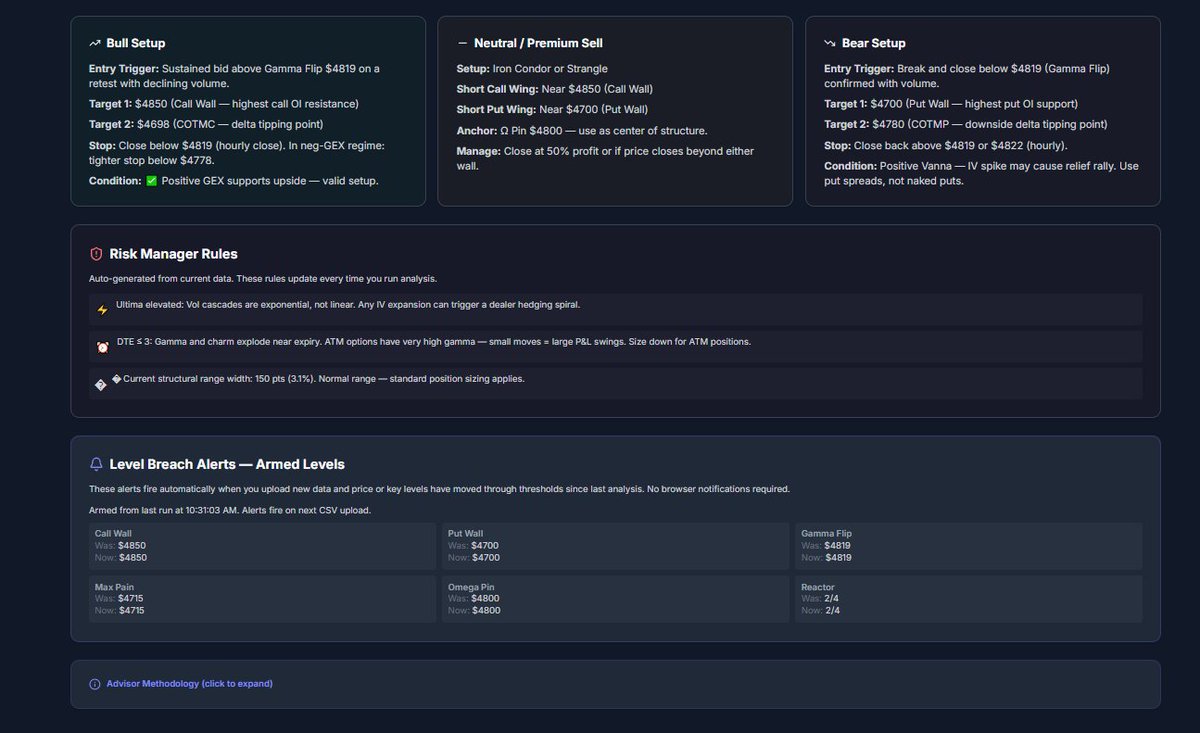The height and width of the screenshot is (733, 1200).
Task: Click the Bull Setup trending-up arrow icon
Action: click(95, 43)
